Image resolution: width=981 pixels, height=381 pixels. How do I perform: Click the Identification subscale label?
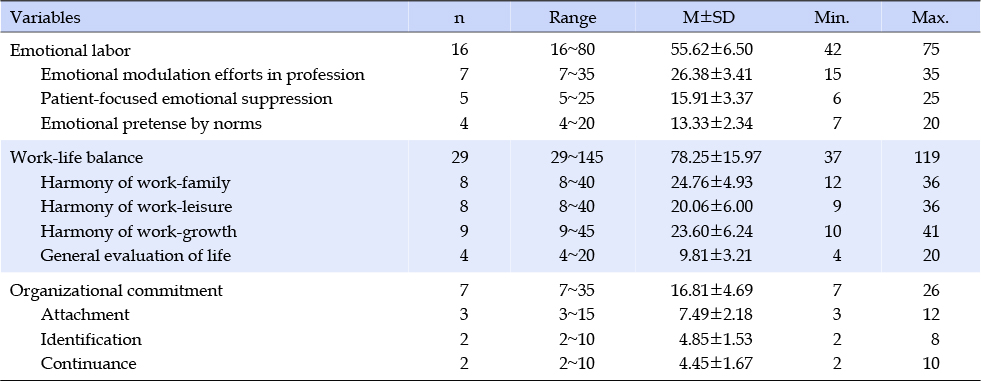[91, 339]
